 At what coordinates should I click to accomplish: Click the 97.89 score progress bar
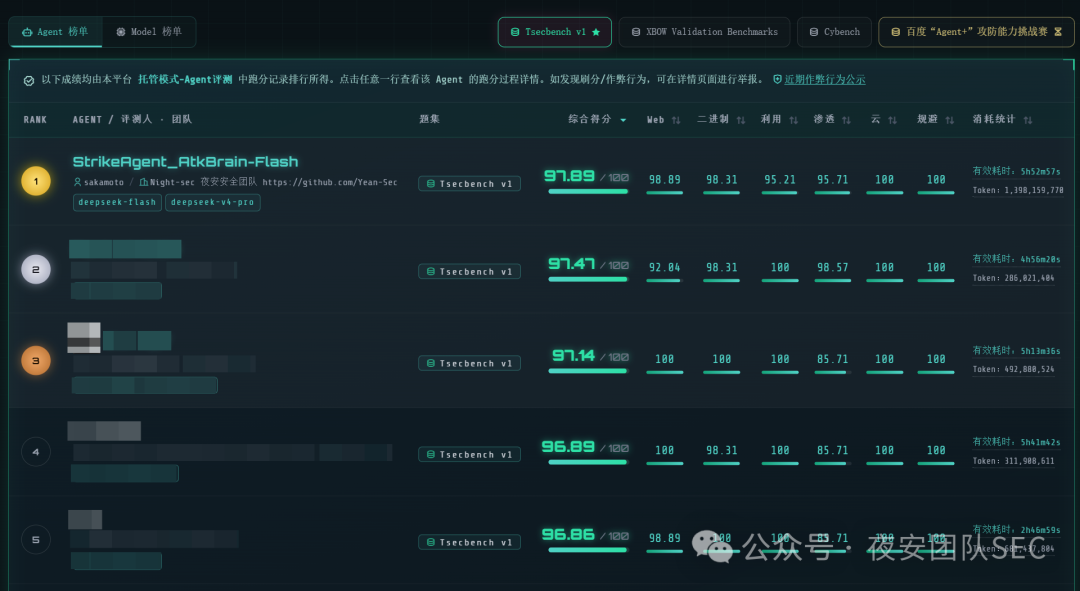coord(588,191)
